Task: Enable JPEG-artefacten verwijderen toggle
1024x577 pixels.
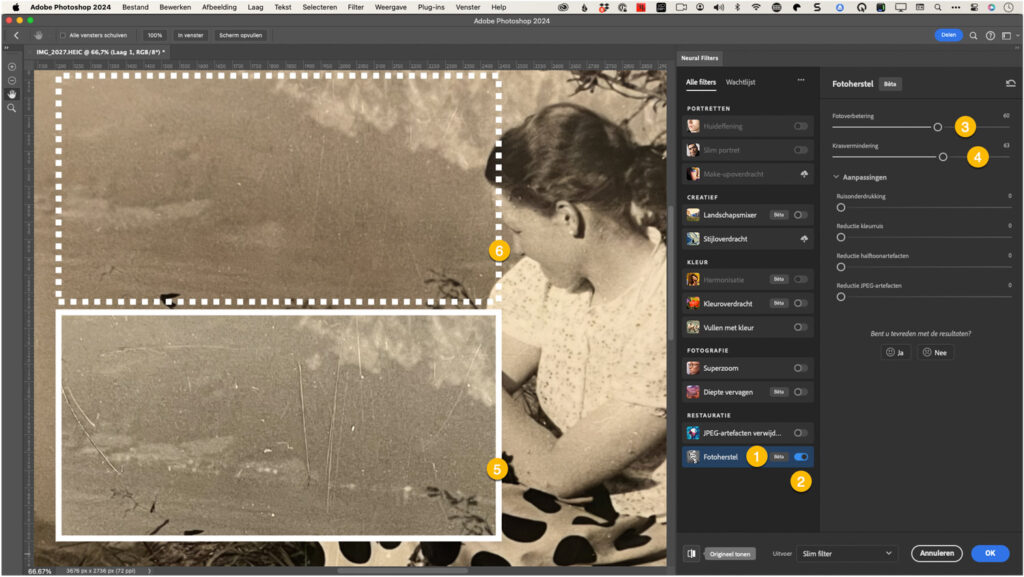Action: 801,433
